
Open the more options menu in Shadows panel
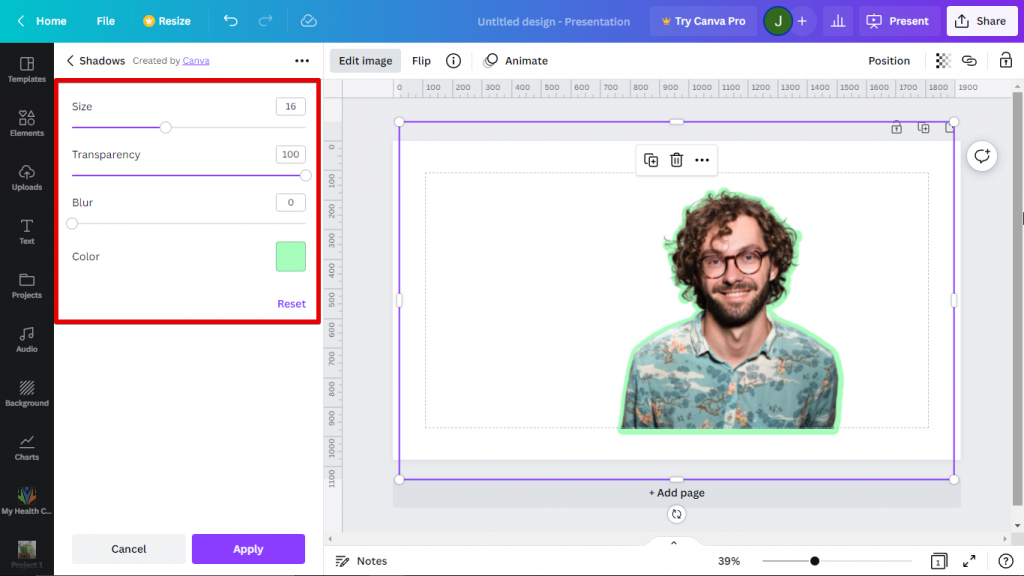(302, 60)
